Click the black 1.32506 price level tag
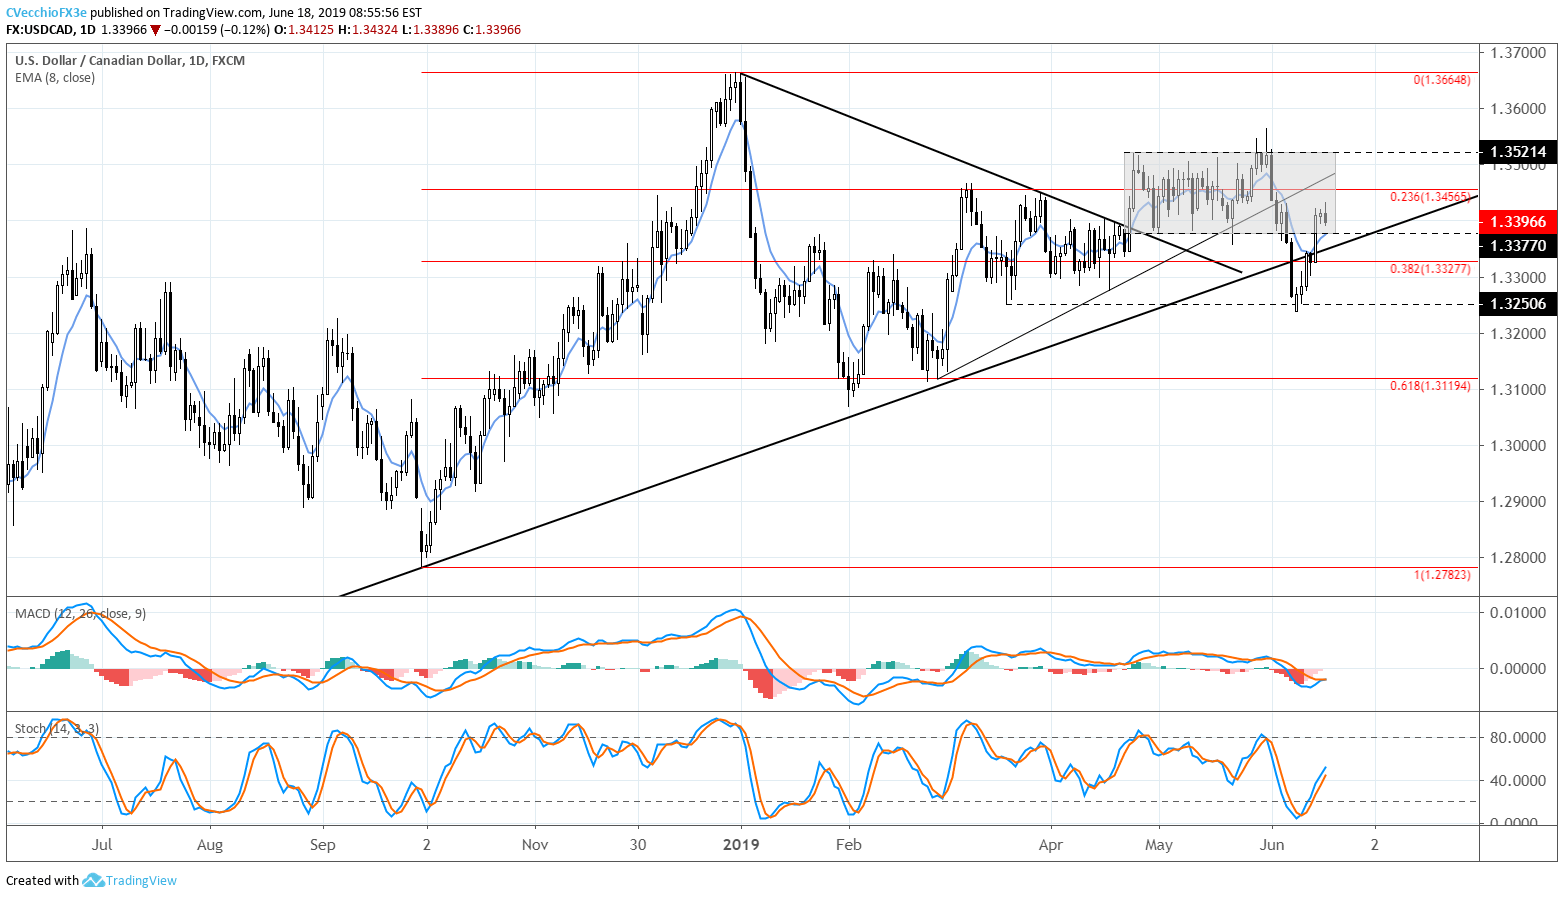Screen dimensions: 1564x898 click(x=1518, y=304)
